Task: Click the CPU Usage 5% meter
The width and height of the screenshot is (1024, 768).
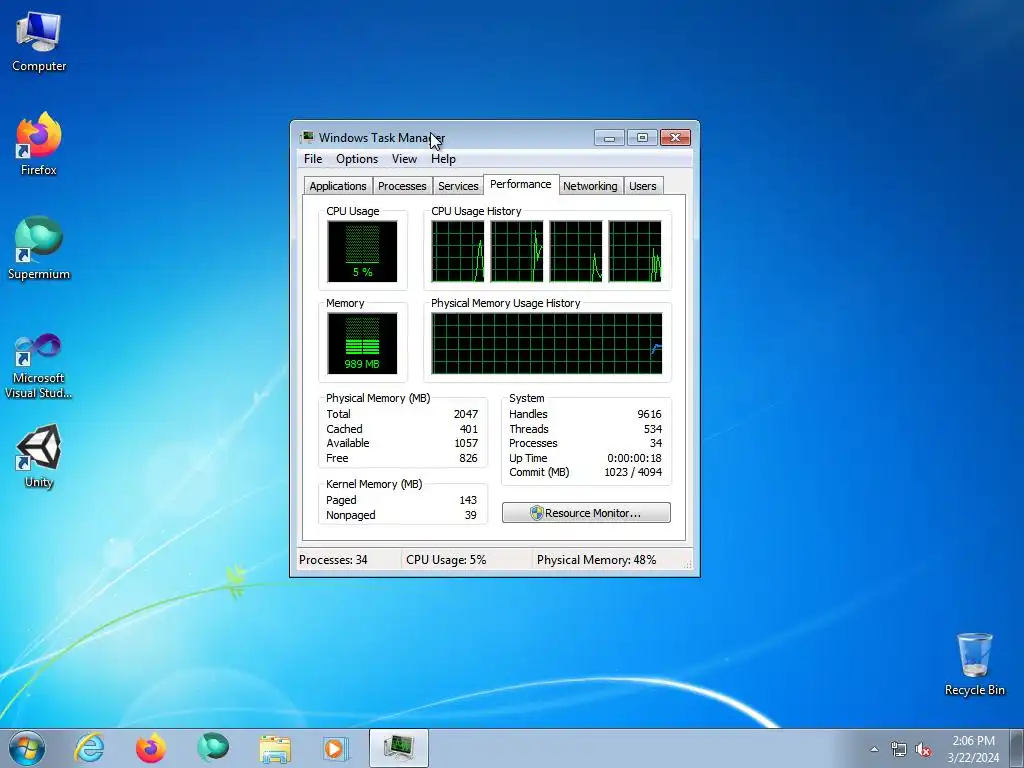Action: pos(362,251)
